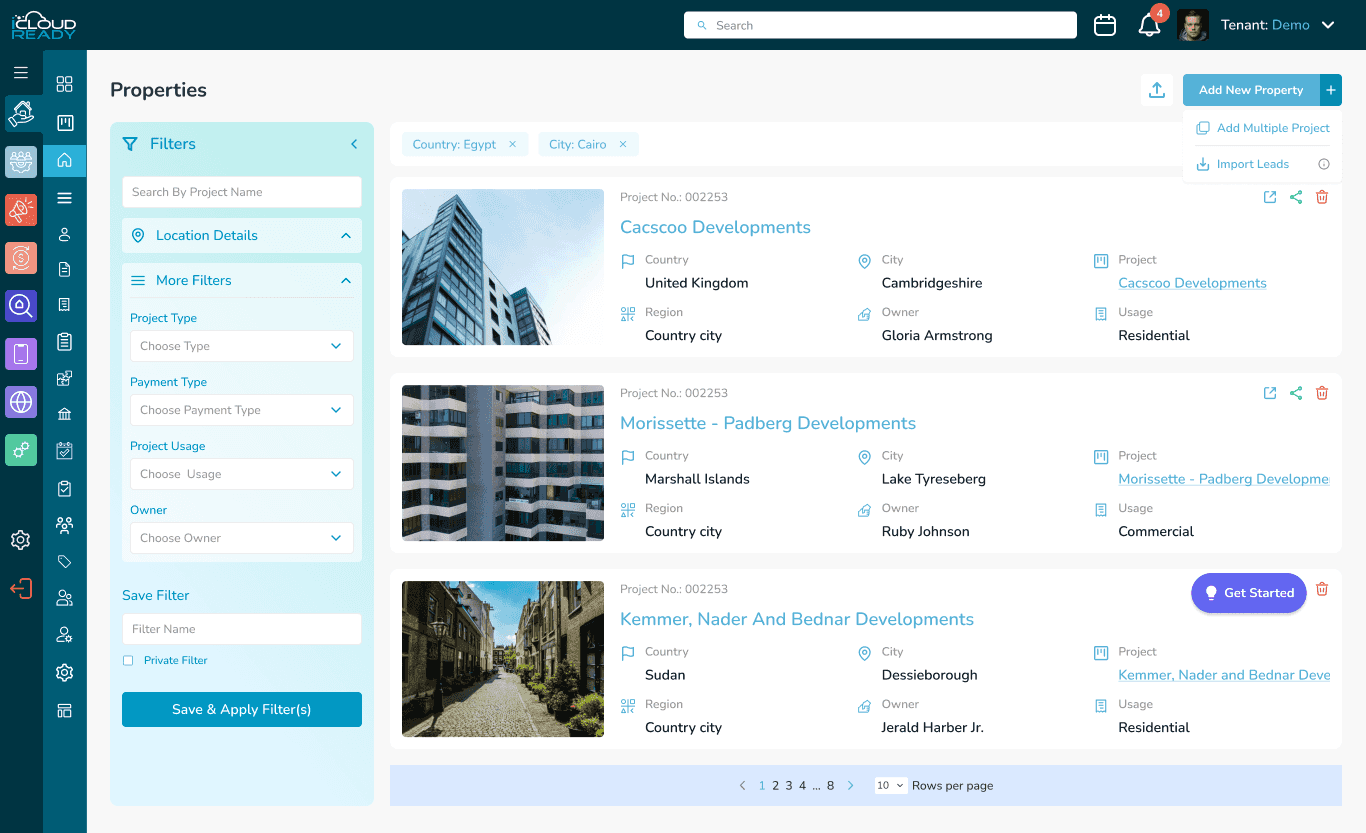Open Cacscoo Developments in external view
Screen dimensions: 1366x833
coord(1270,197)
